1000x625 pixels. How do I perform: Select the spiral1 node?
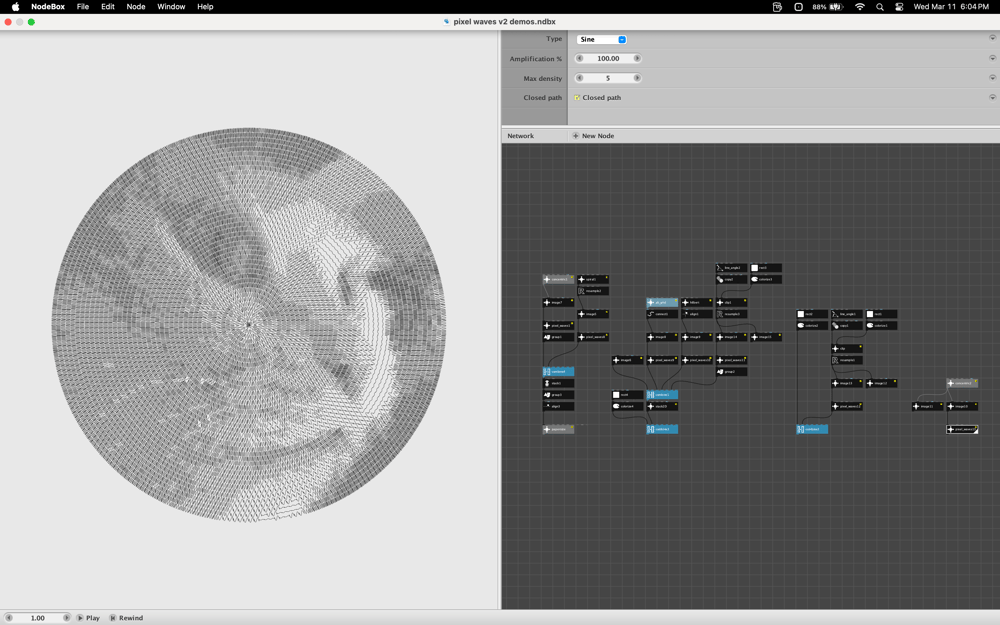click(x=592, y=279)
